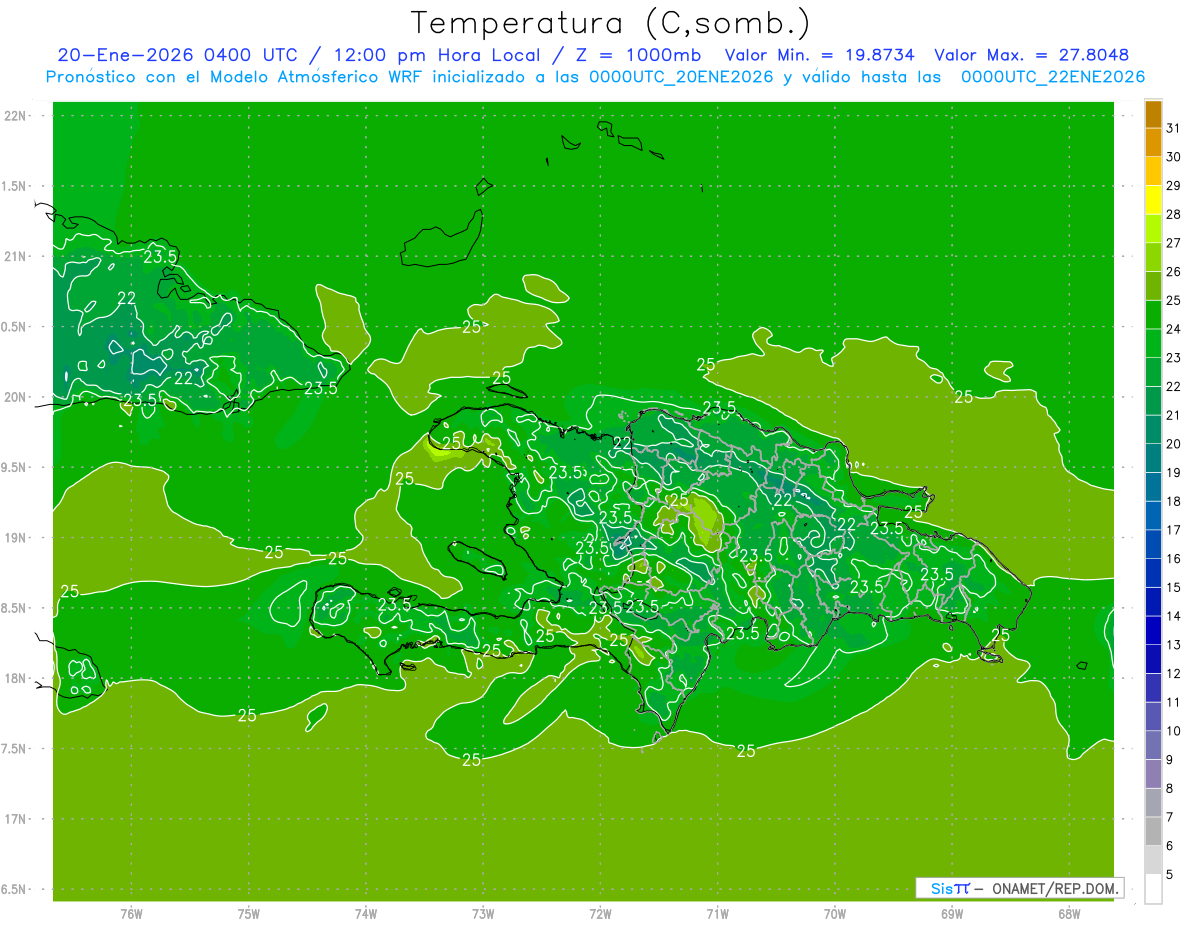Select the "9.5N" latitude axis label
The height and width of the screenshot is (927, 1200).
pyautogui.click(x=16, y=467)
